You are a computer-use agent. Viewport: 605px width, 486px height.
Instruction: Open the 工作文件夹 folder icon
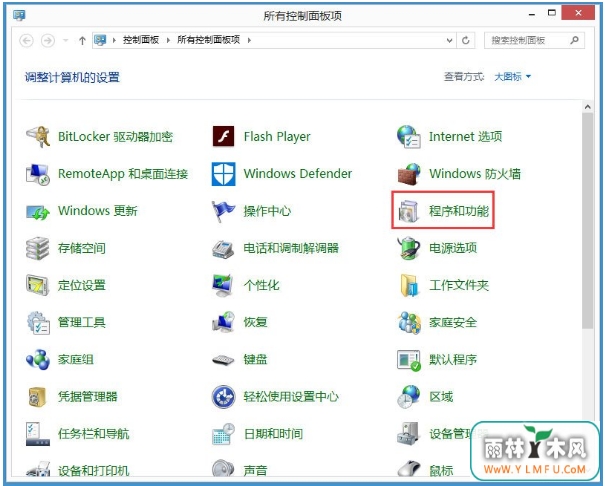[x=409, y=285]
